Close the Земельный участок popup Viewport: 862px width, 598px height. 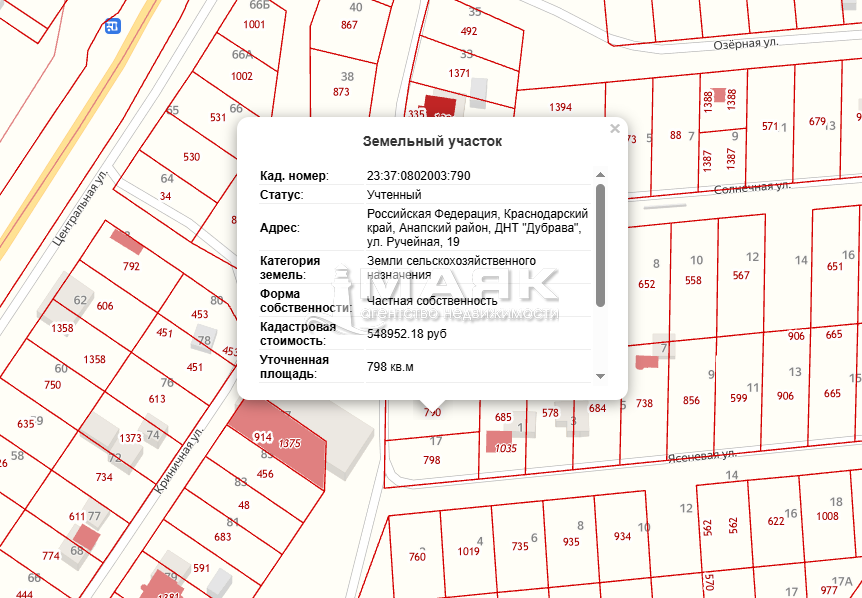(615, 129)
